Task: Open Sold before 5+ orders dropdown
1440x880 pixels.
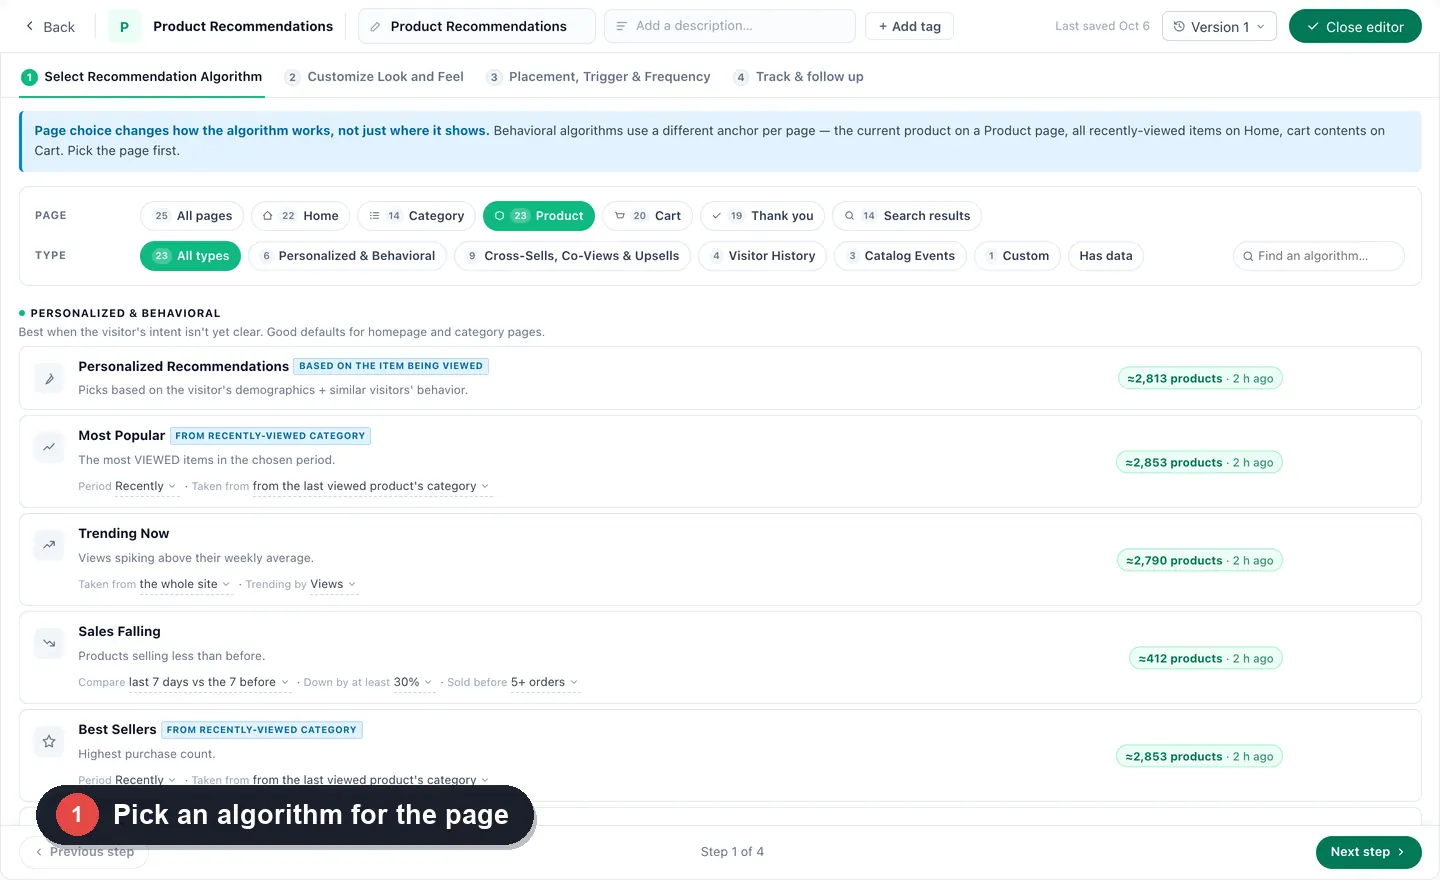Action: (545, 683)
